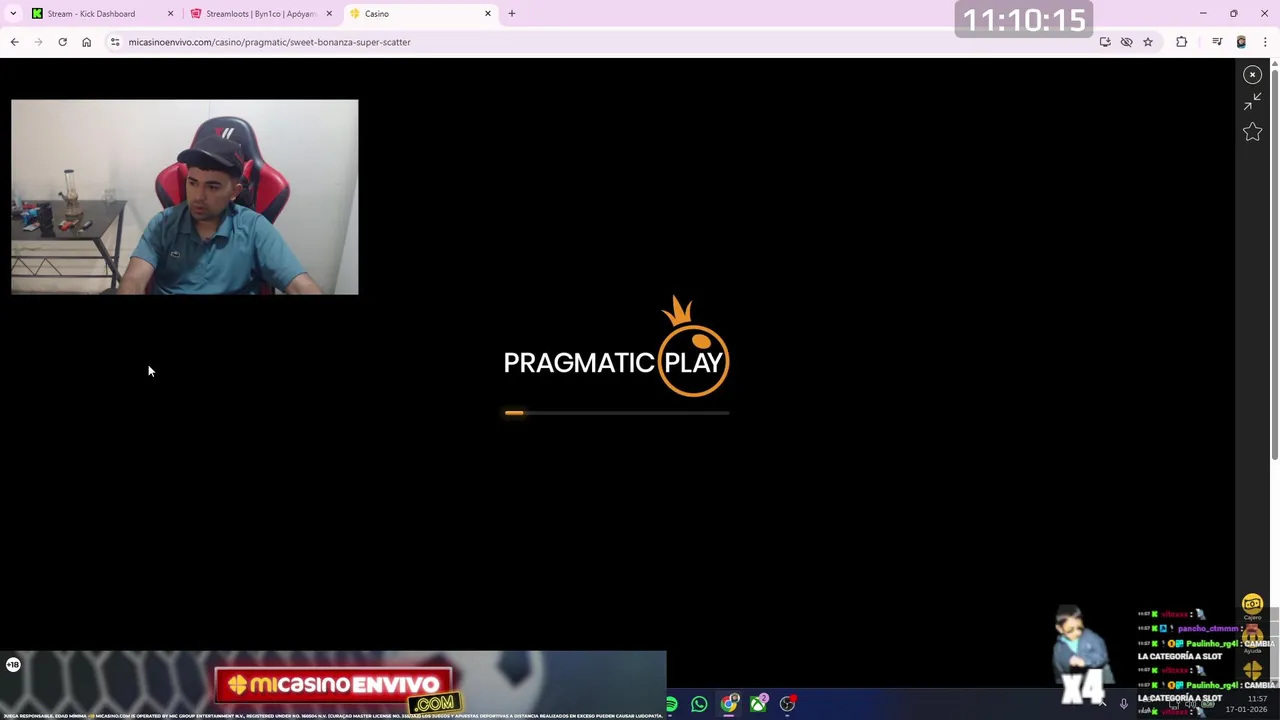Close the Kick Dashboard tab
The width and height of the screenshot is (1280, 720).
170,14
